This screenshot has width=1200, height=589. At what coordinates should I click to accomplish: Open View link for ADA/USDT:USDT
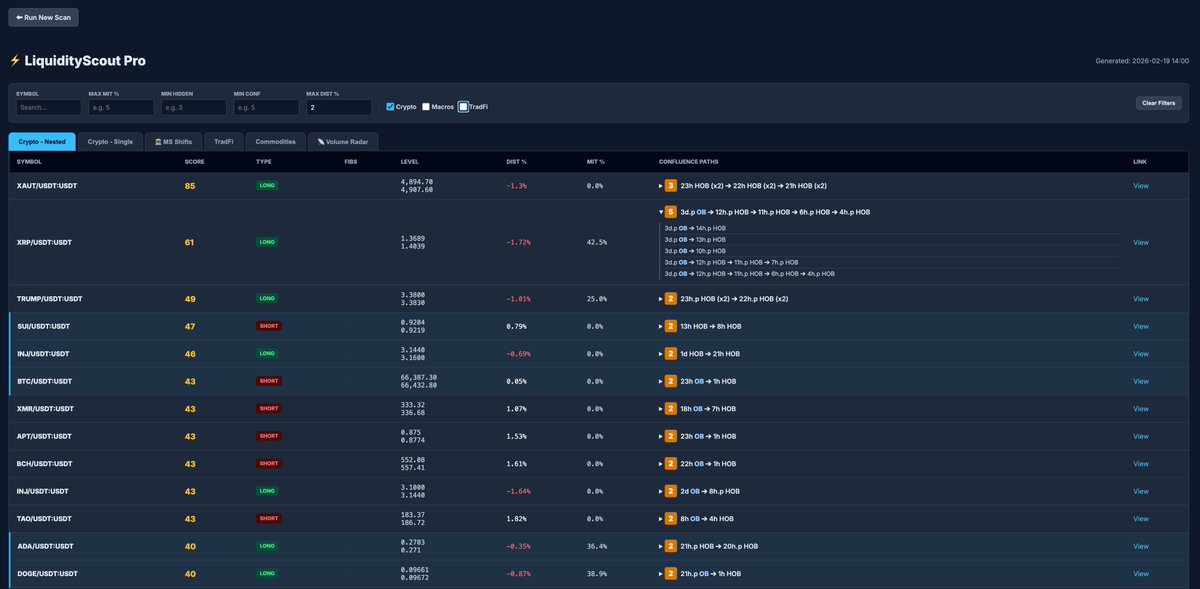(1141, 546)
